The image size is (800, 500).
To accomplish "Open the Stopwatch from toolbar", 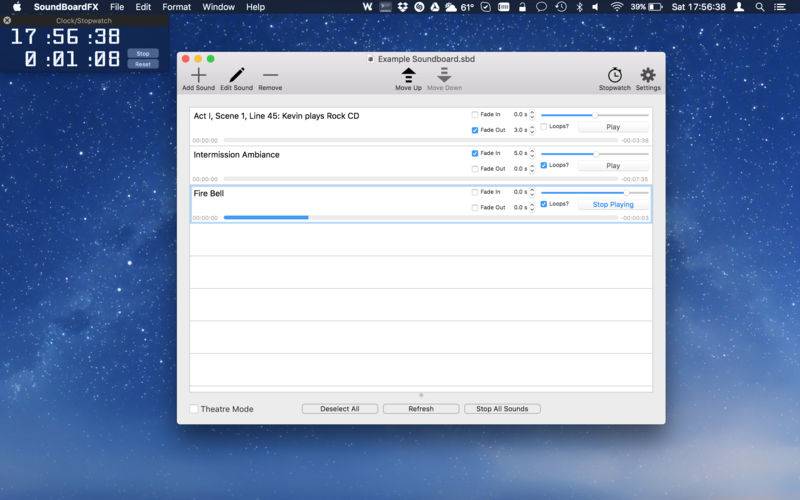I will (614, 76).
